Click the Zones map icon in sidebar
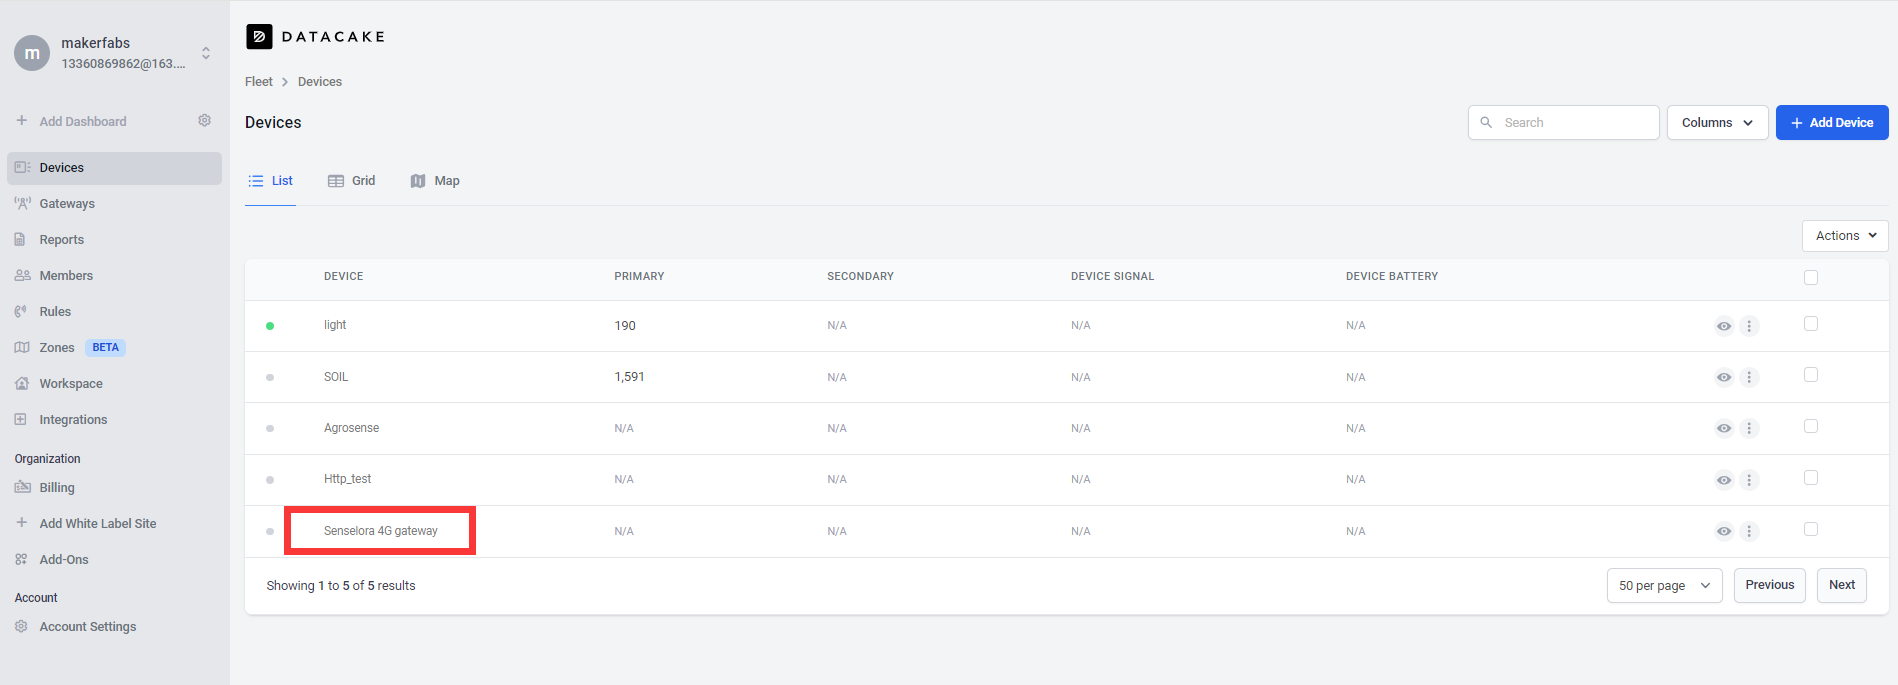 click(x=22, y=347)
